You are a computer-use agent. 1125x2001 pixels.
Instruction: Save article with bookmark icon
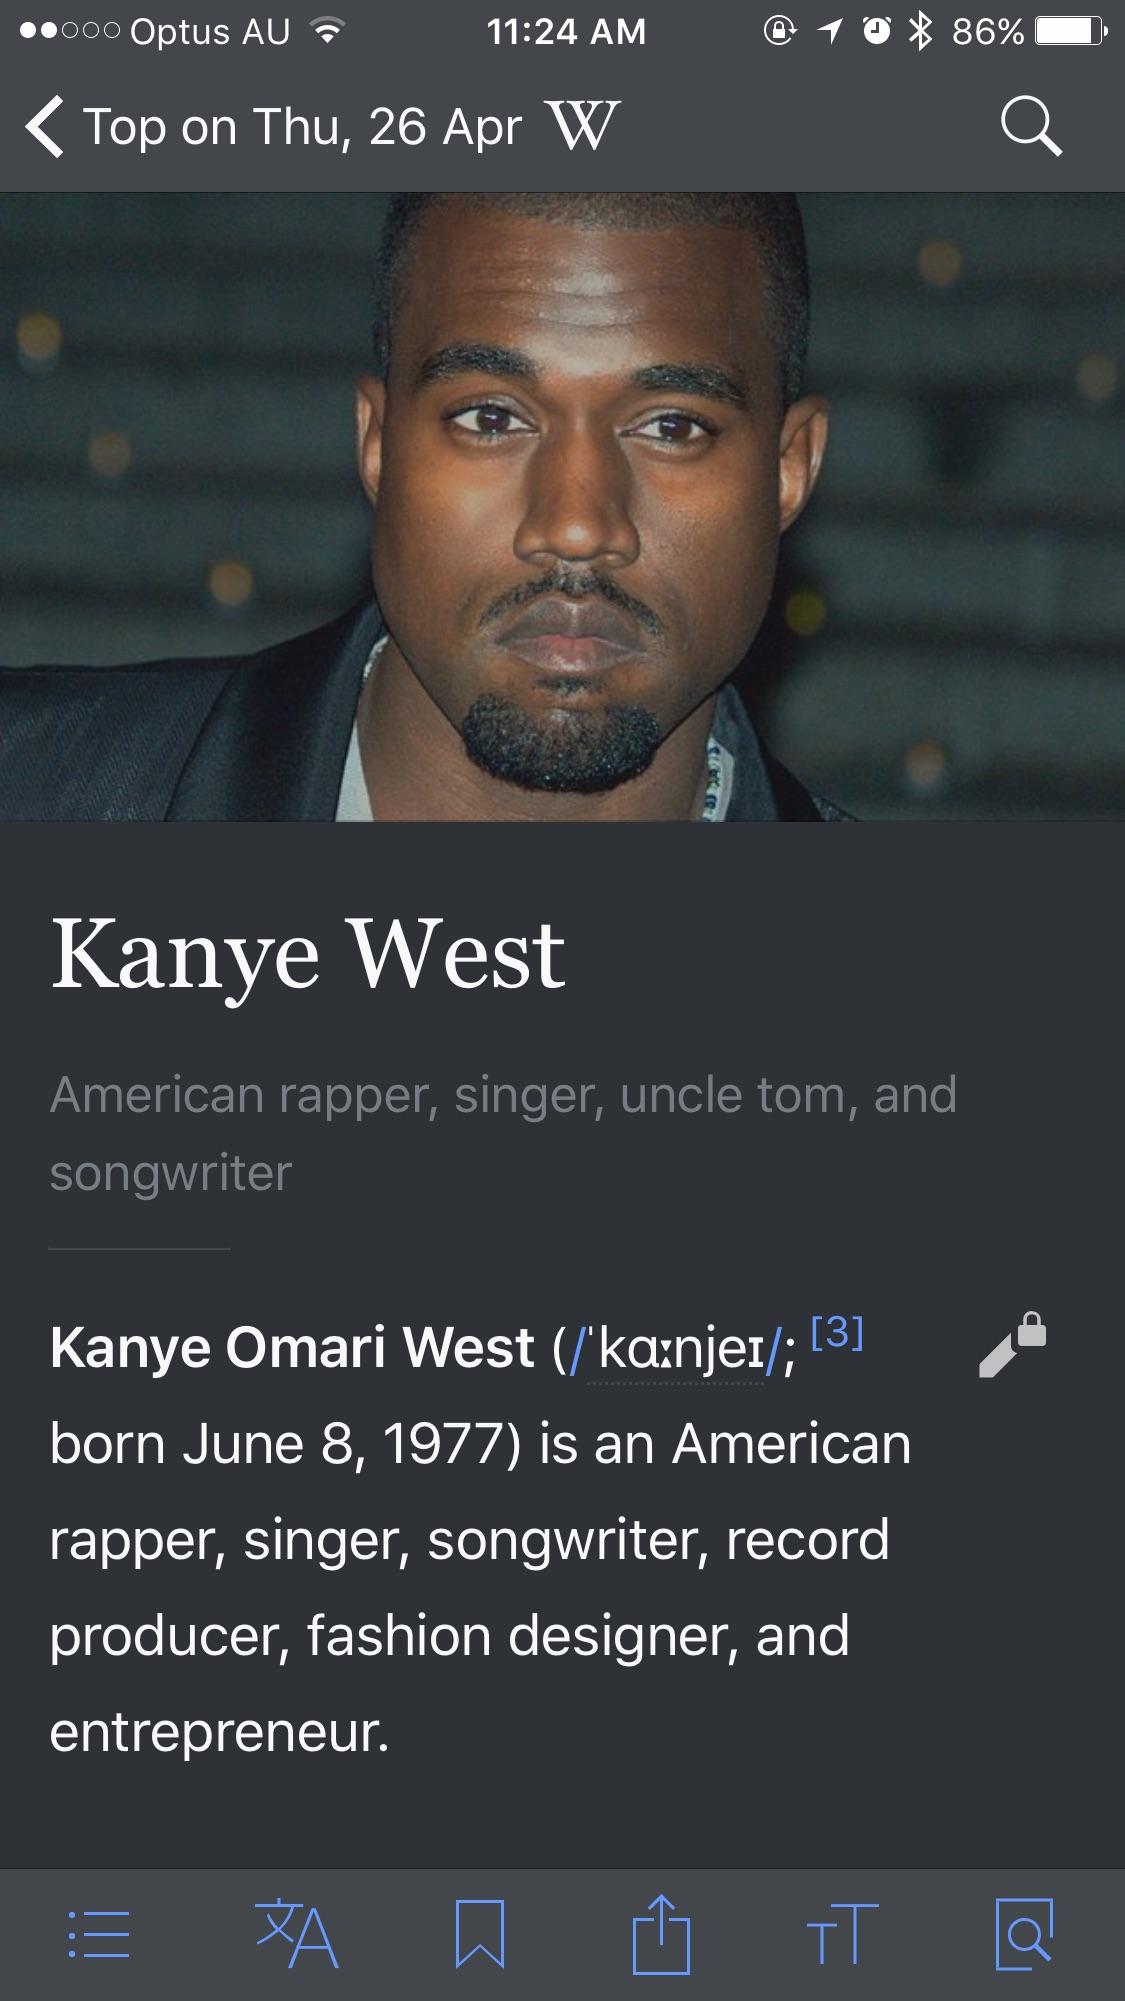[x=480, y=1934]
